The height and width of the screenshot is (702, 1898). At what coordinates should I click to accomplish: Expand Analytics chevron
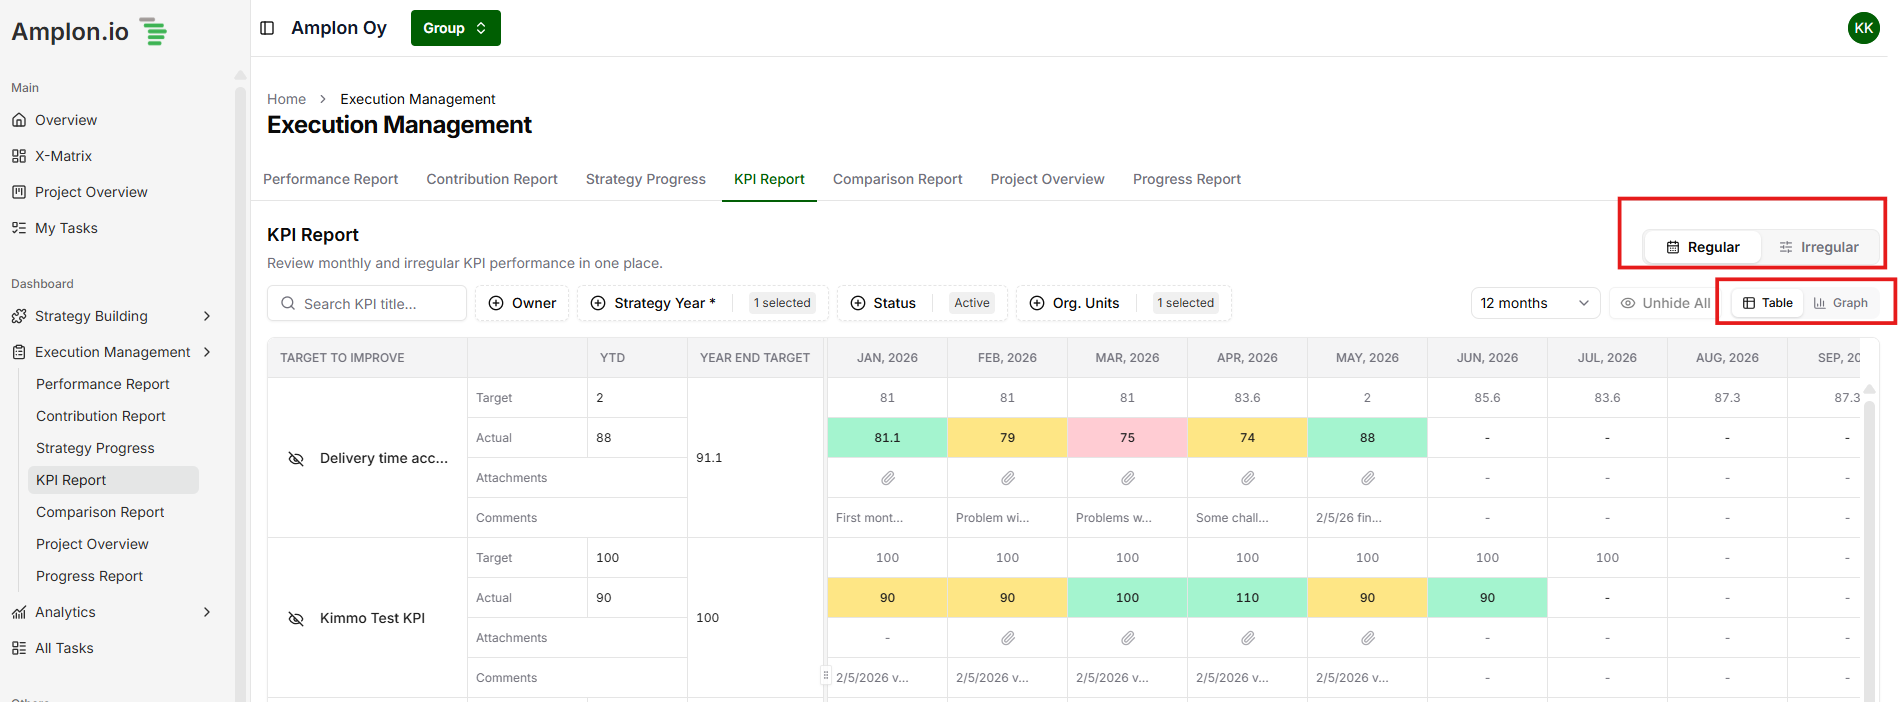(207, 612)
